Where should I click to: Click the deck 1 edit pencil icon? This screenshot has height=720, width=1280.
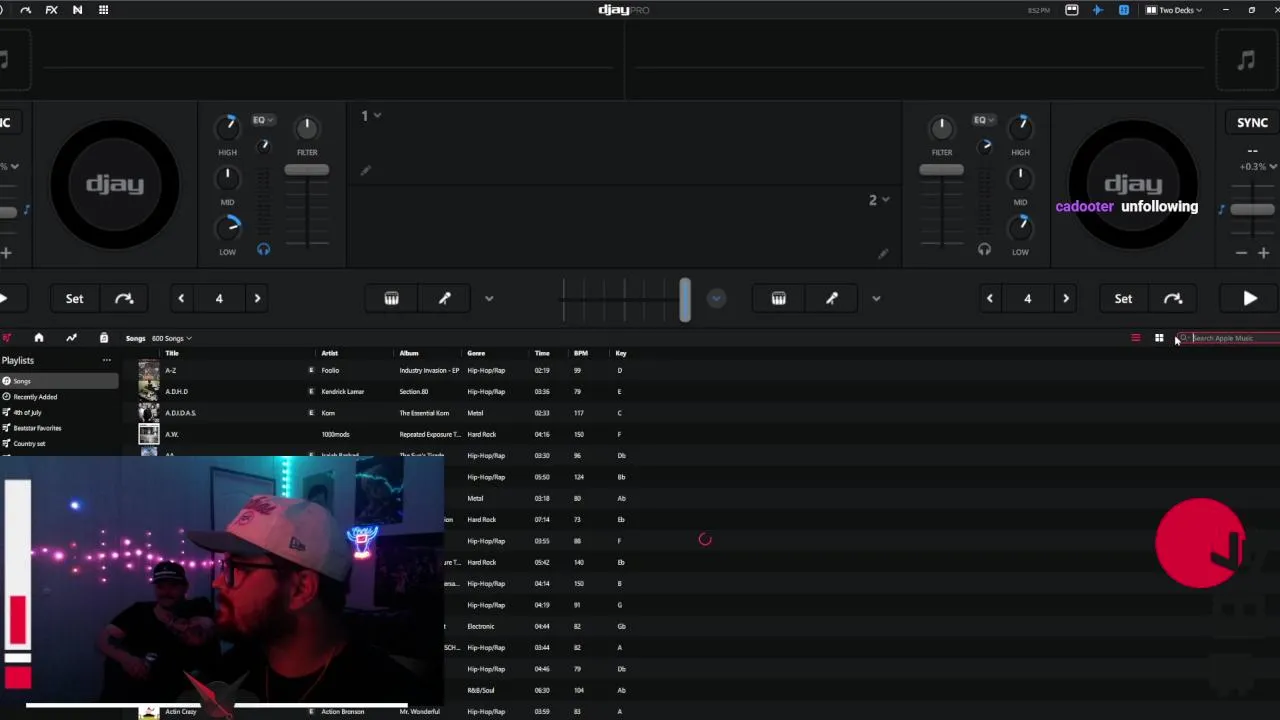click(x=366, y=170)
